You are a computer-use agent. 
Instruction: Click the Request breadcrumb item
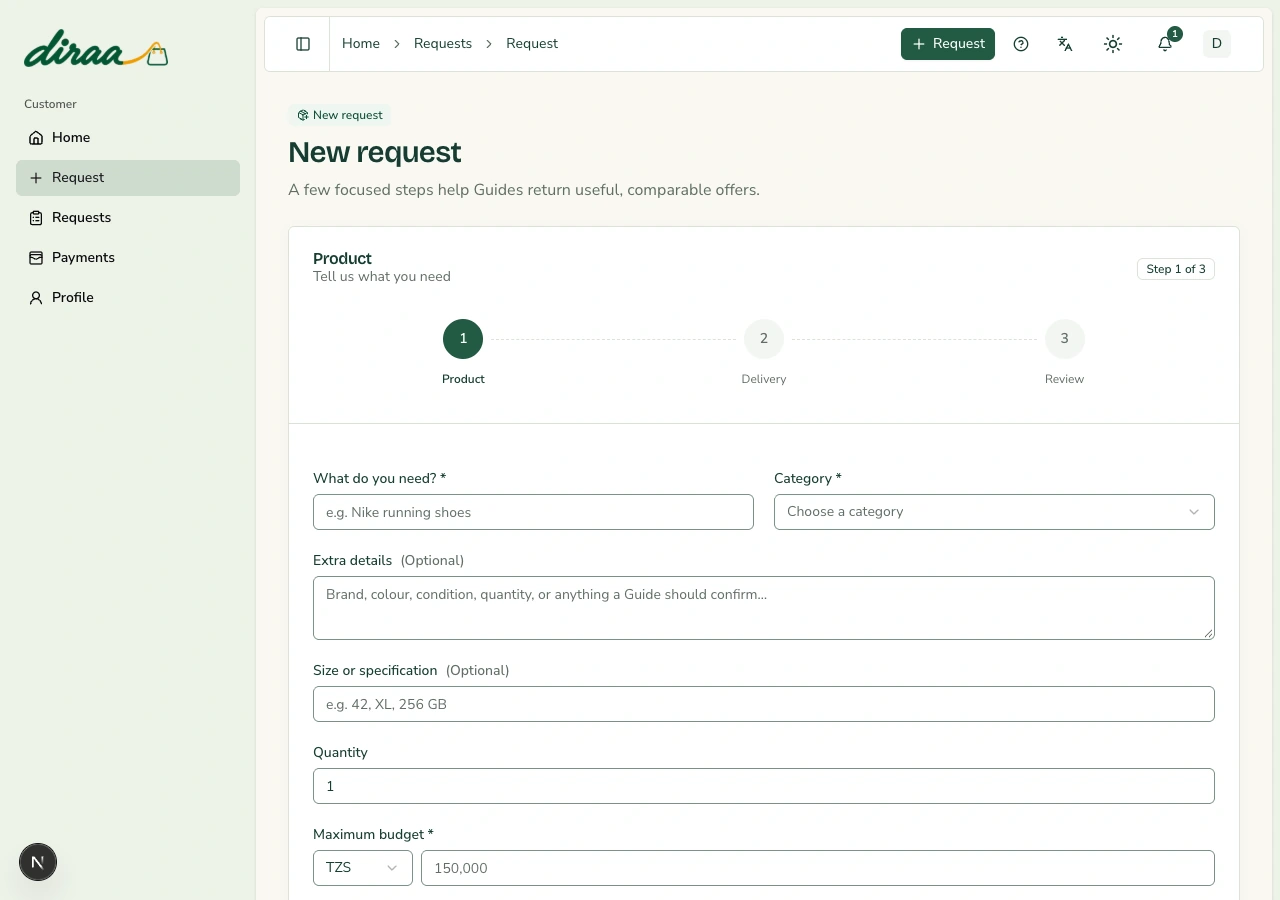(x=532, y=44)
